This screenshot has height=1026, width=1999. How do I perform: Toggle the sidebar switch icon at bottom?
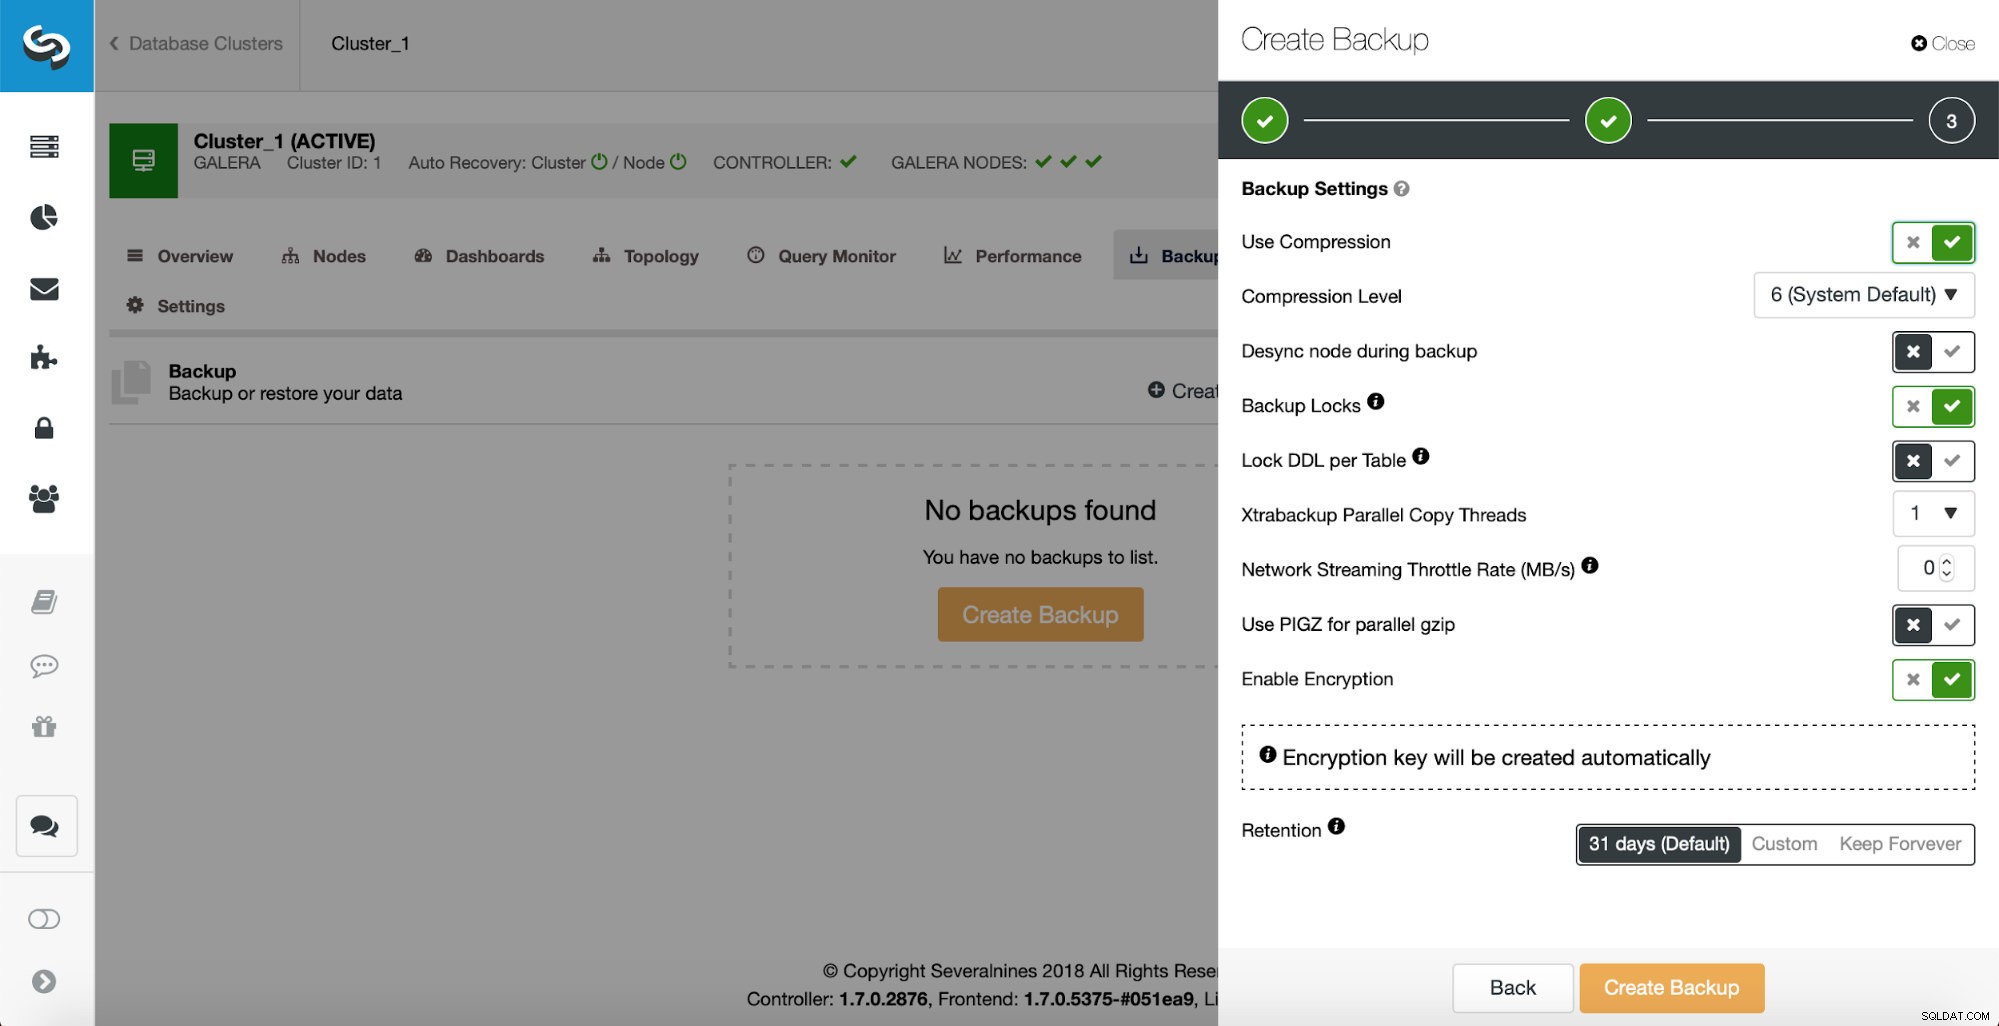(44, 919)
